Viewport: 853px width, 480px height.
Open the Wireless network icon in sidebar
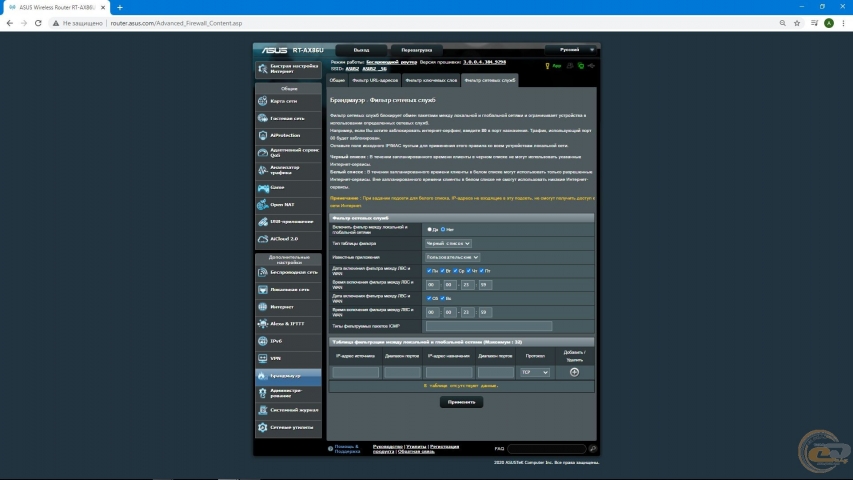263,272
